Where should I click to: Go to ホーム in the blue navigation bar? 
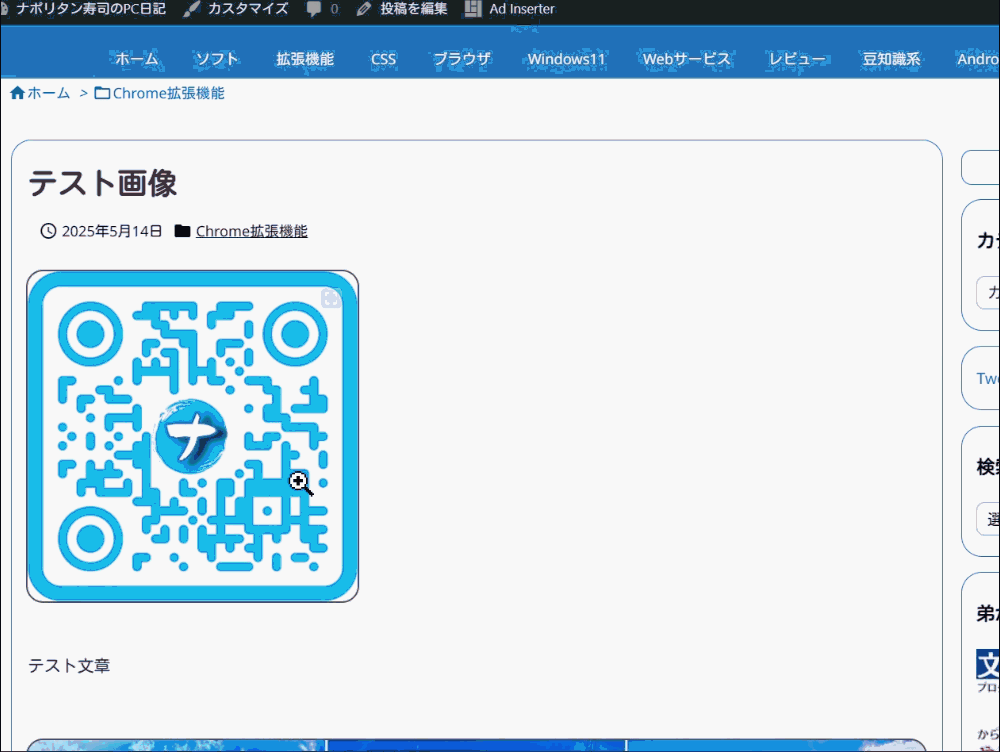coord(136,59)
